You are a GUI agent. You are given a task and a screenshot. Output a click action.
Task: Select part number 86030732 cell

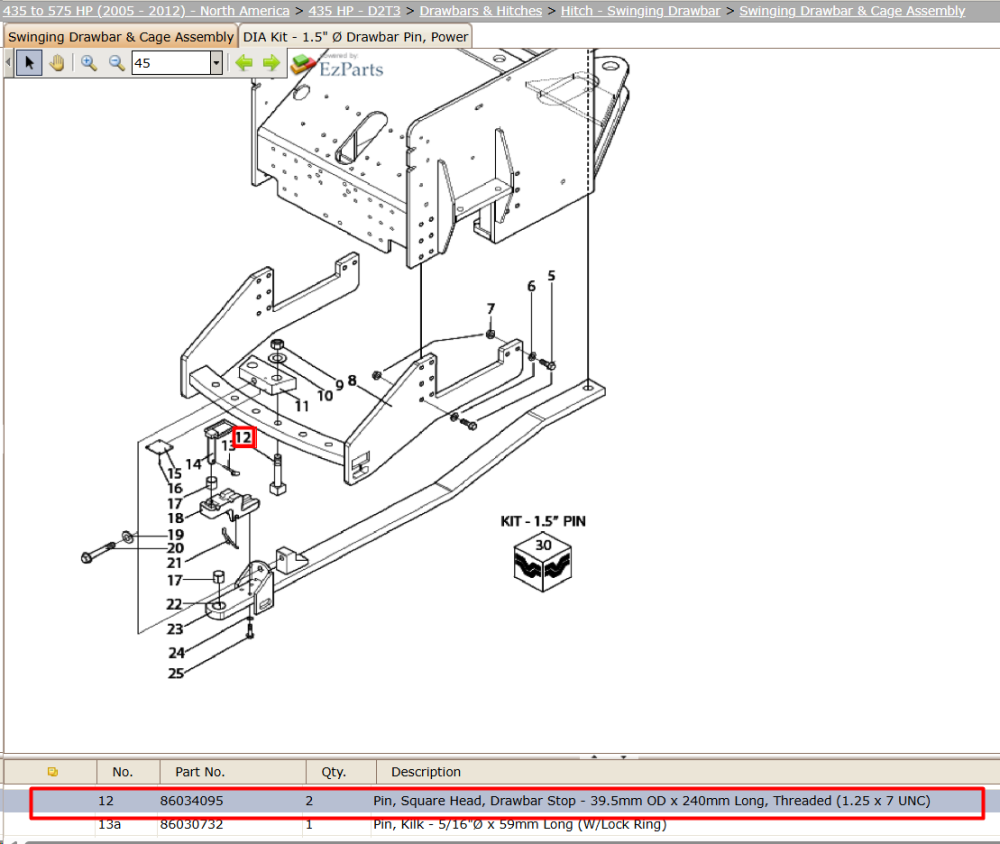tap(191, 824)
